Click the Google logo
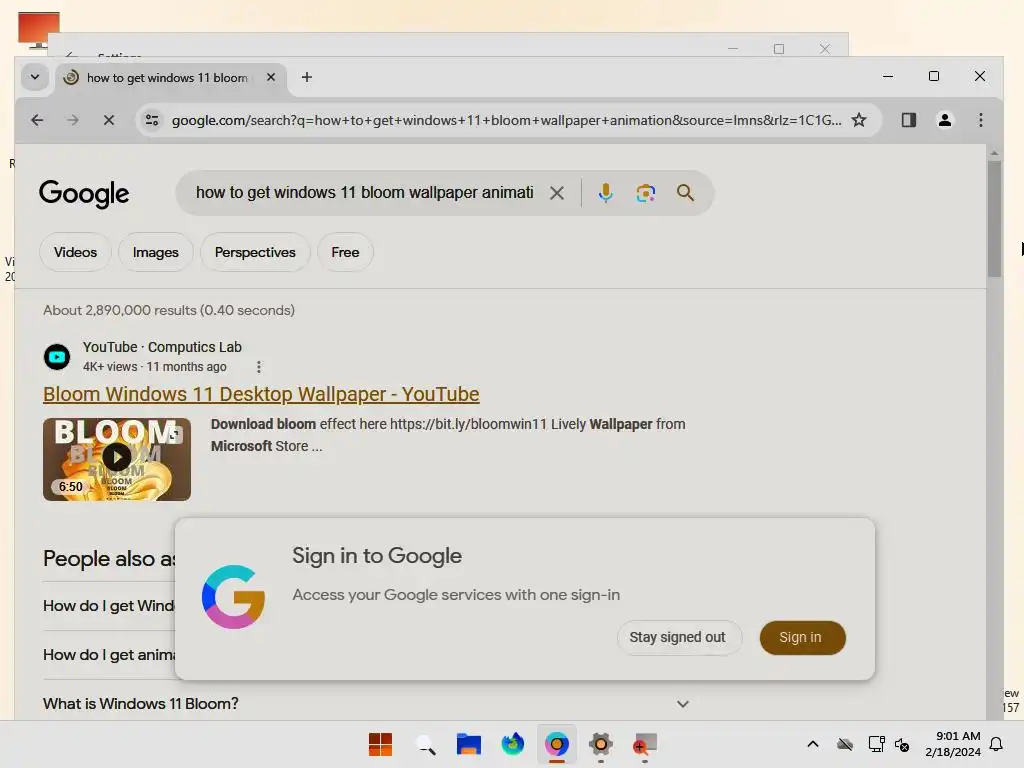Screen dimensions: 1024x768 [x=84, y=194]
